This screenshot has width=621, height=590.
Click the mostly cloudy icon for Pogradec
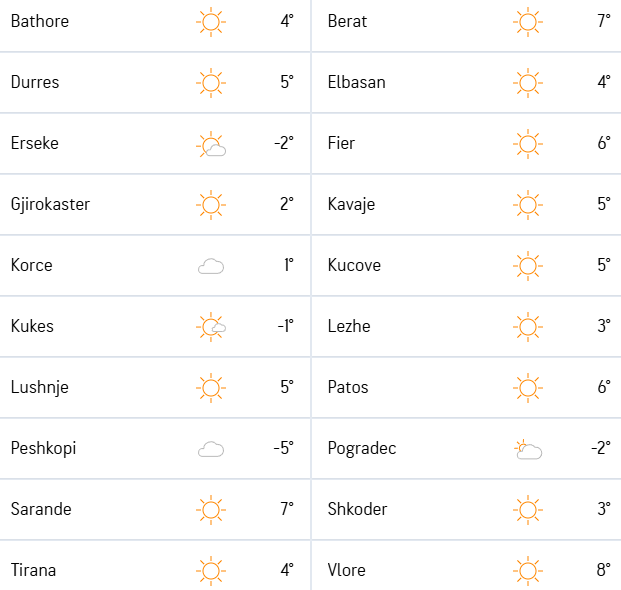coord(528,449)
